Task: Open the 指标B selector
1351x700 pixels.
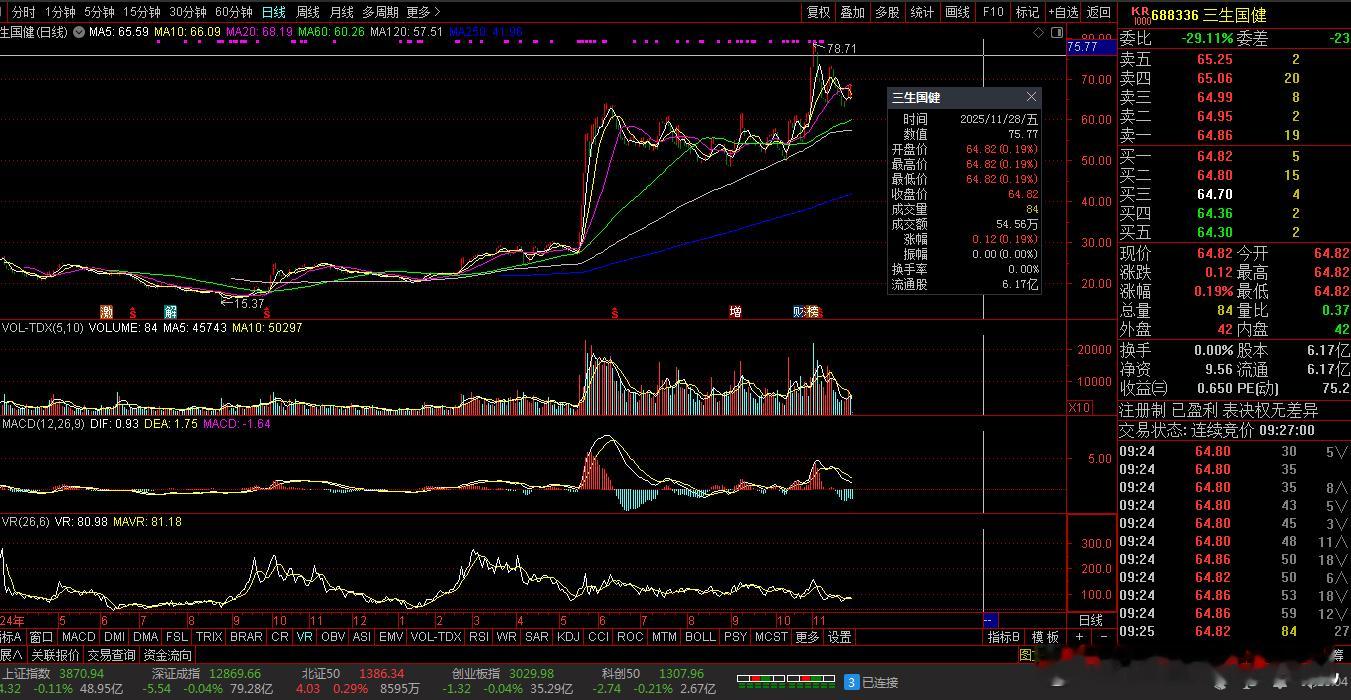Action: pyautogui.click(x=1004, y=637)
